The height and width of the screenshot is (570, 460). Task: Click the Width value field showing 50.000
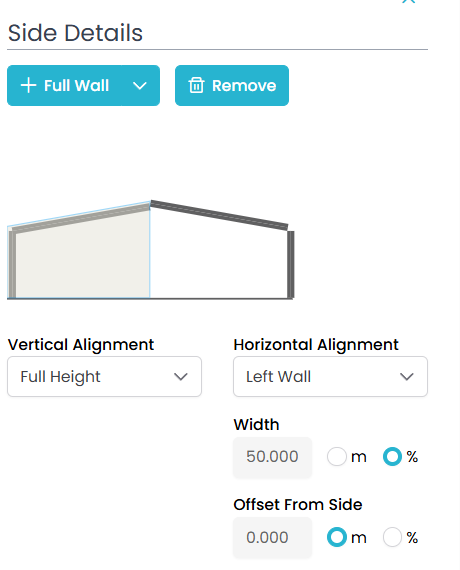(273, 457)
